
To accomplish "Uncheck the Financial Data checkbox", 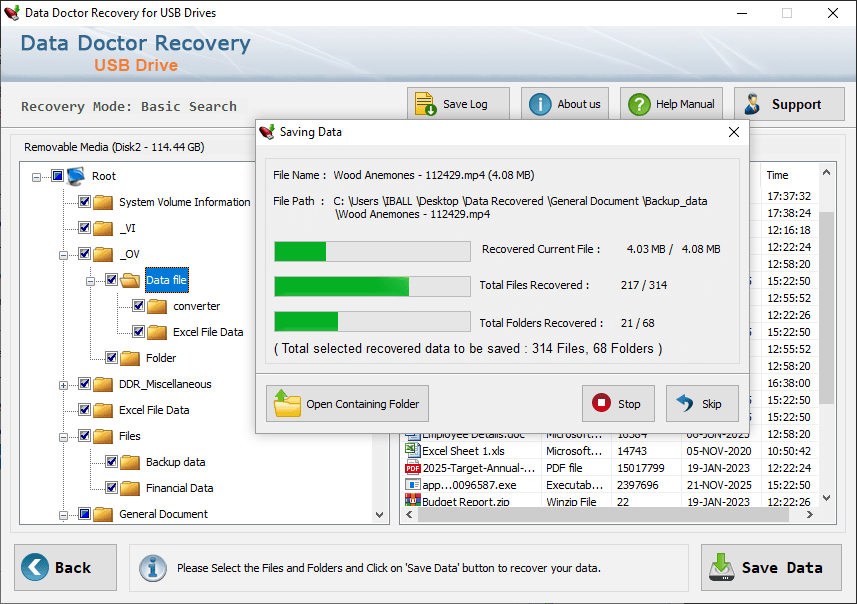I will (111, 488).
